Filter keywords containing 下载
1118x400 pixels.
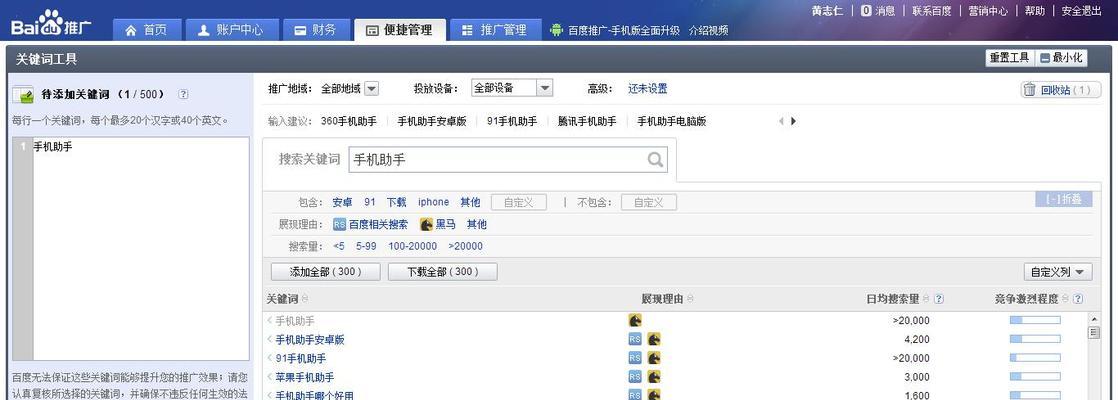click(396, 202)
